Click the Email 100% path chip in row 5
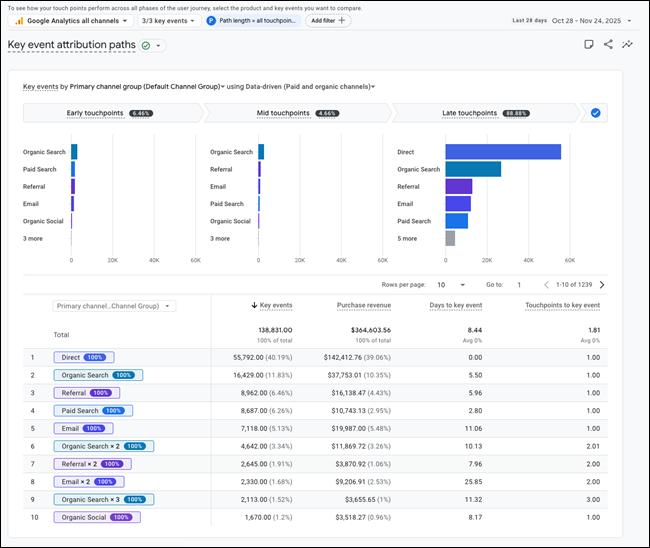The image size is (650, 548). tap(83, 429)
